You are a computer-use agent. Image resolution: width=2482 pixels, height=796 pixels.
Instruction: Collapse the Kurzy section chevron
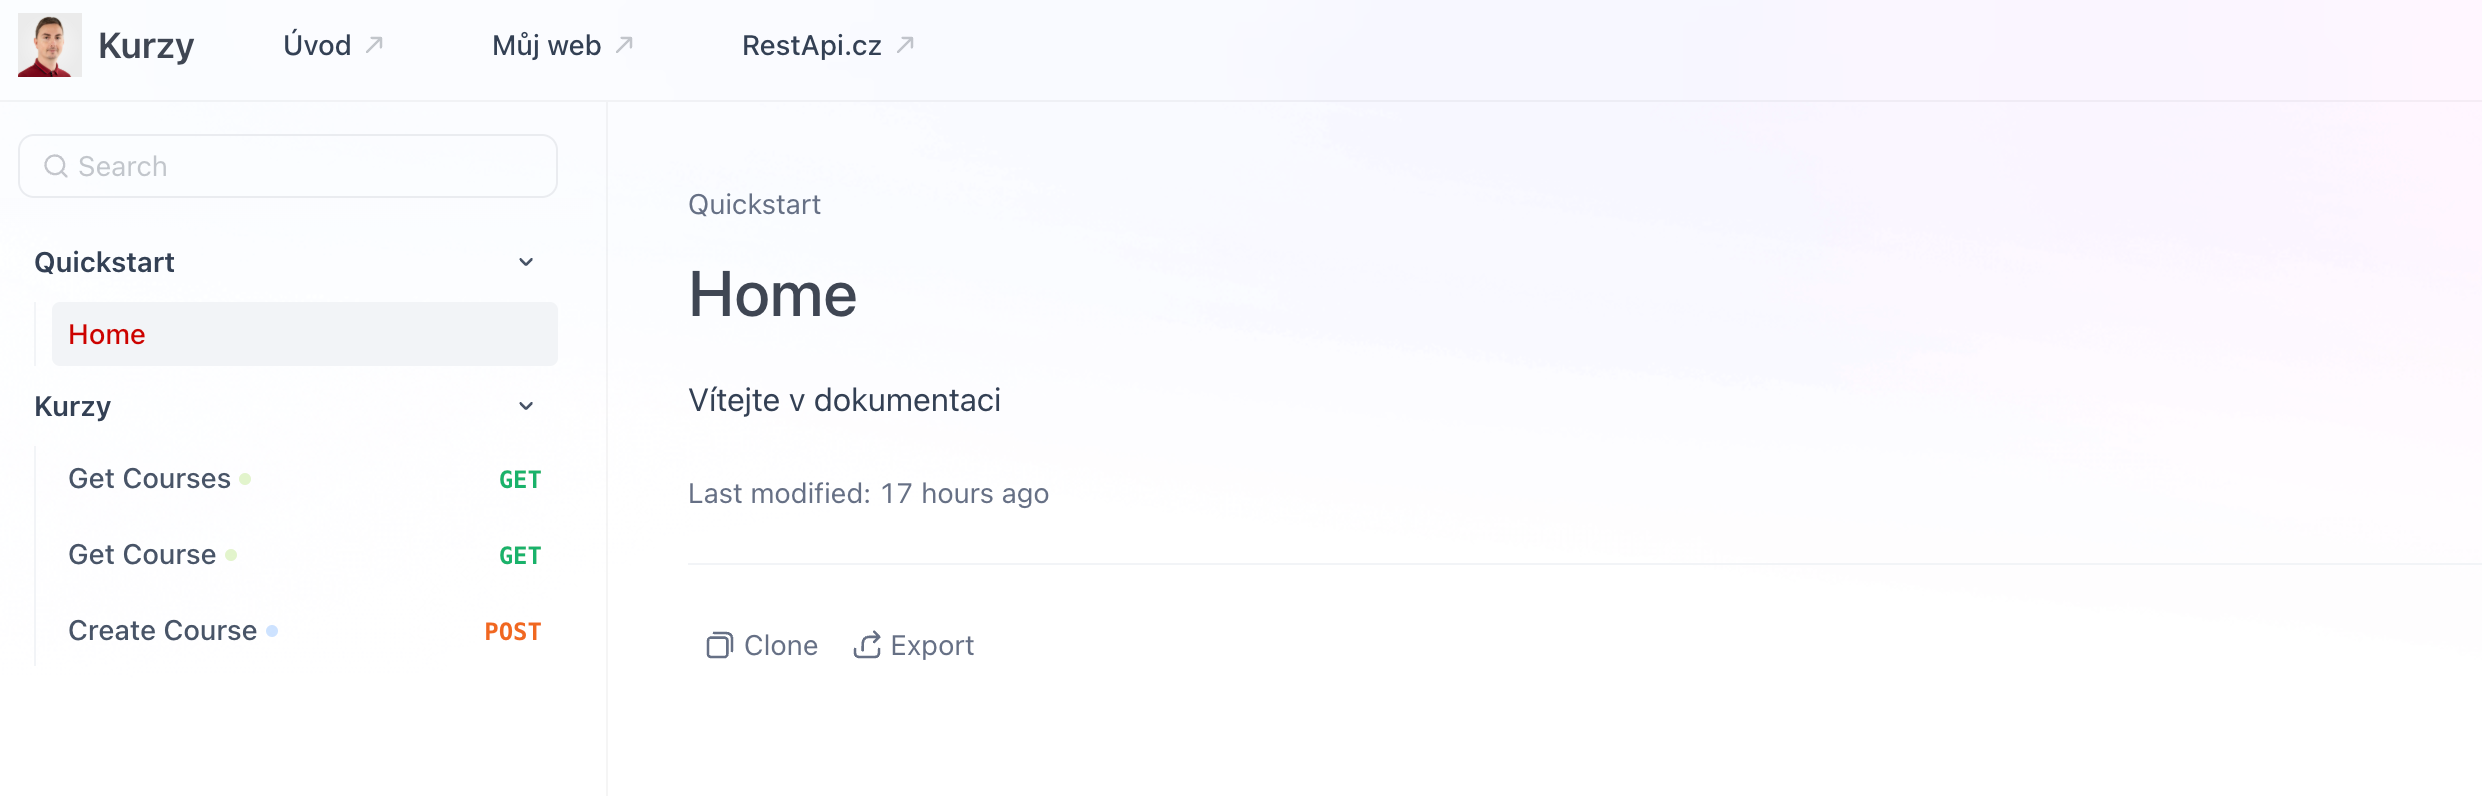[526, 406]
